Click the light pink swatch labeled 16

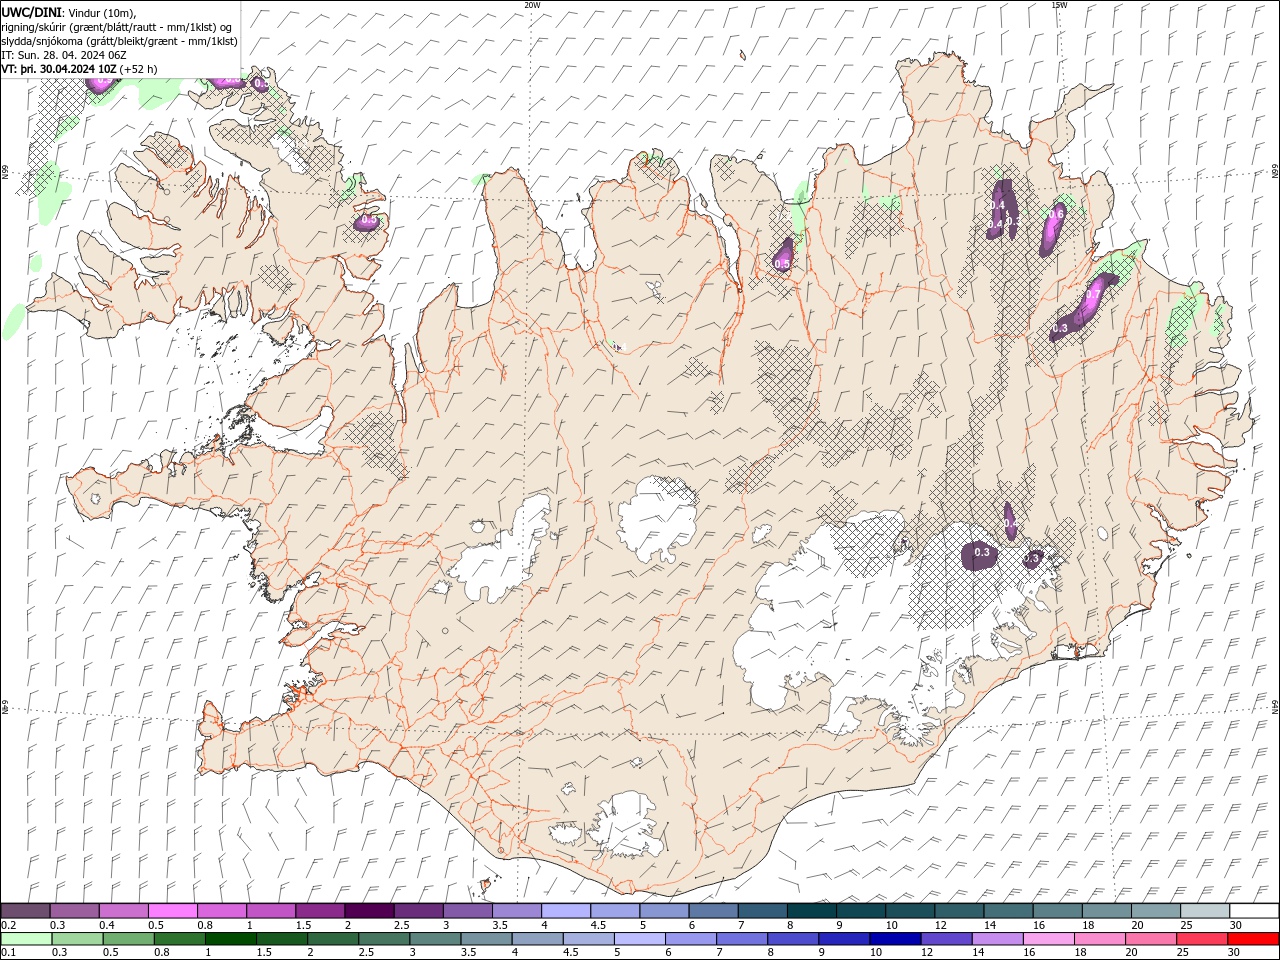pos(1047,939)
